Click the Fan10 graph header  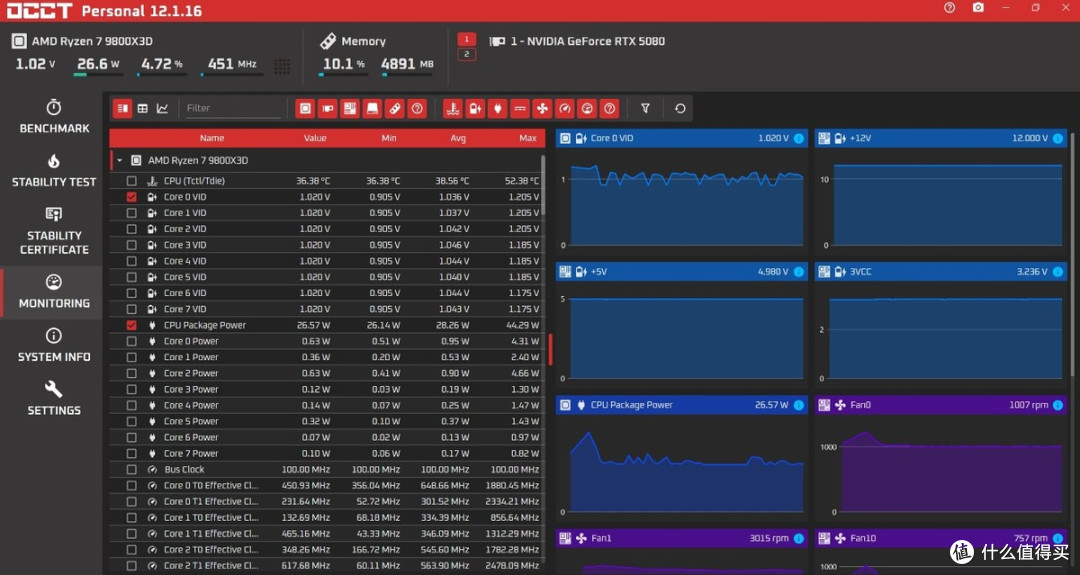coord(941,539)
